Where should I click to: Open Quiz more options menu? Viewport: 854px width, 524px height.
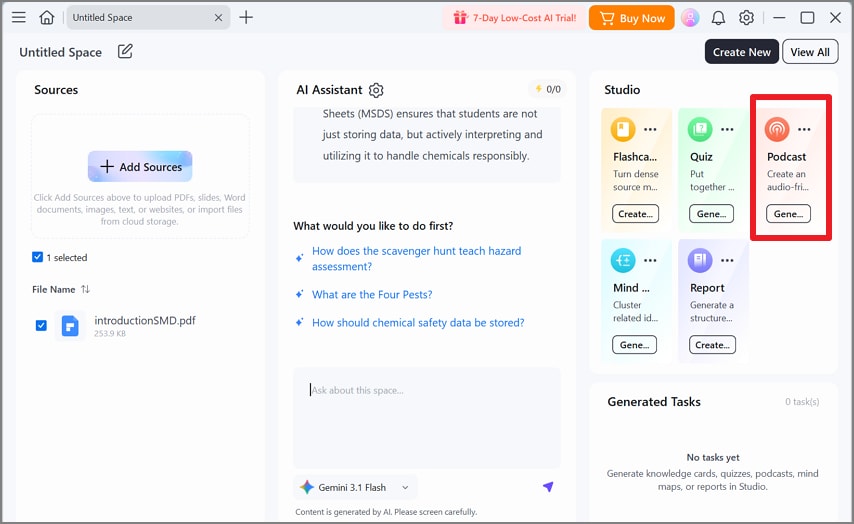pos(727,129)
